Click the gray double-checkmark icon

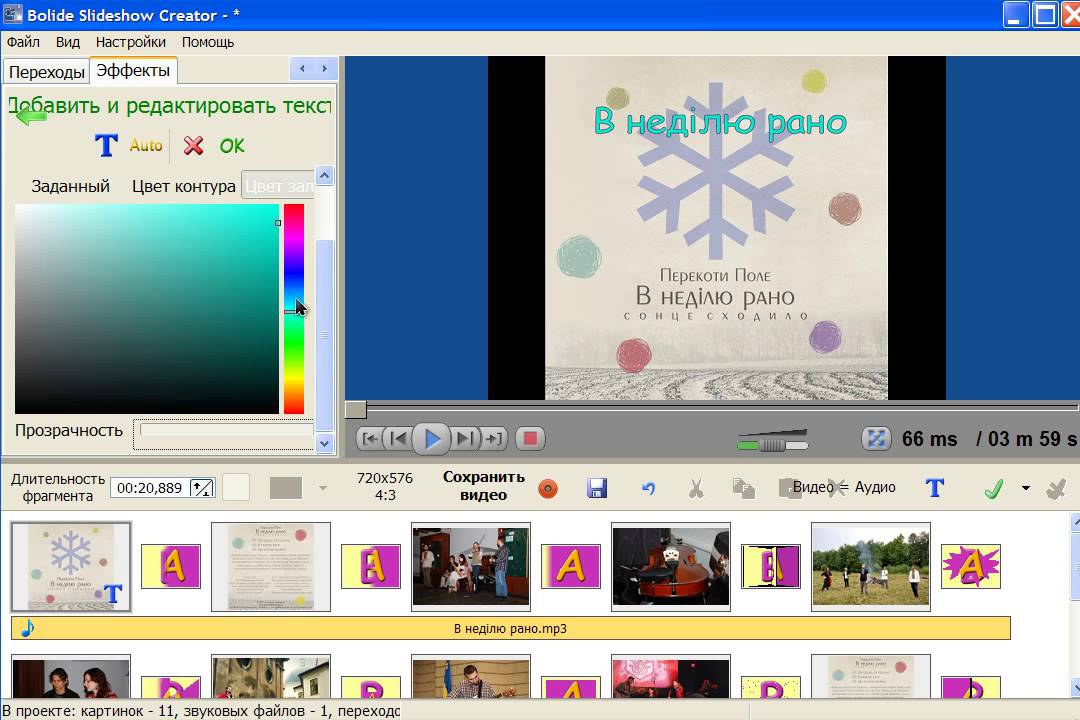[1056, 488]
